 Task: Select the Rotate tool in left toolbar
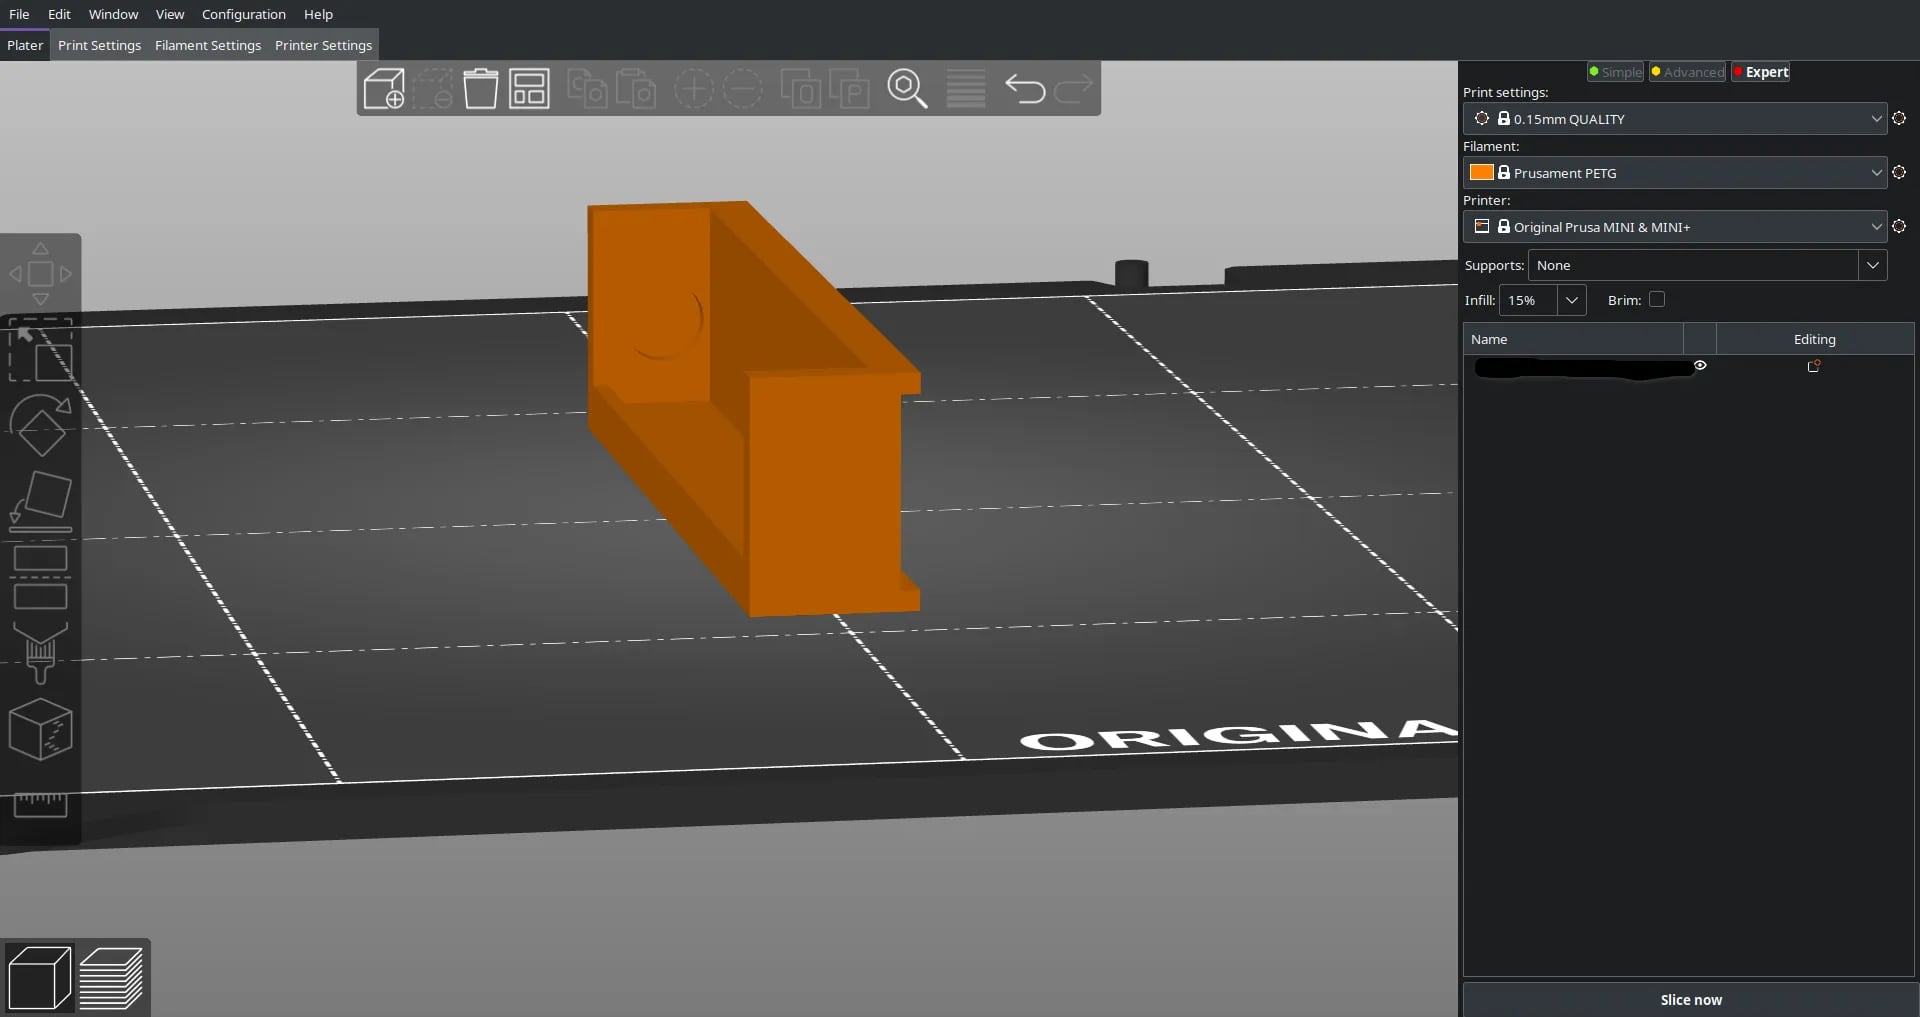click(40, 426)
